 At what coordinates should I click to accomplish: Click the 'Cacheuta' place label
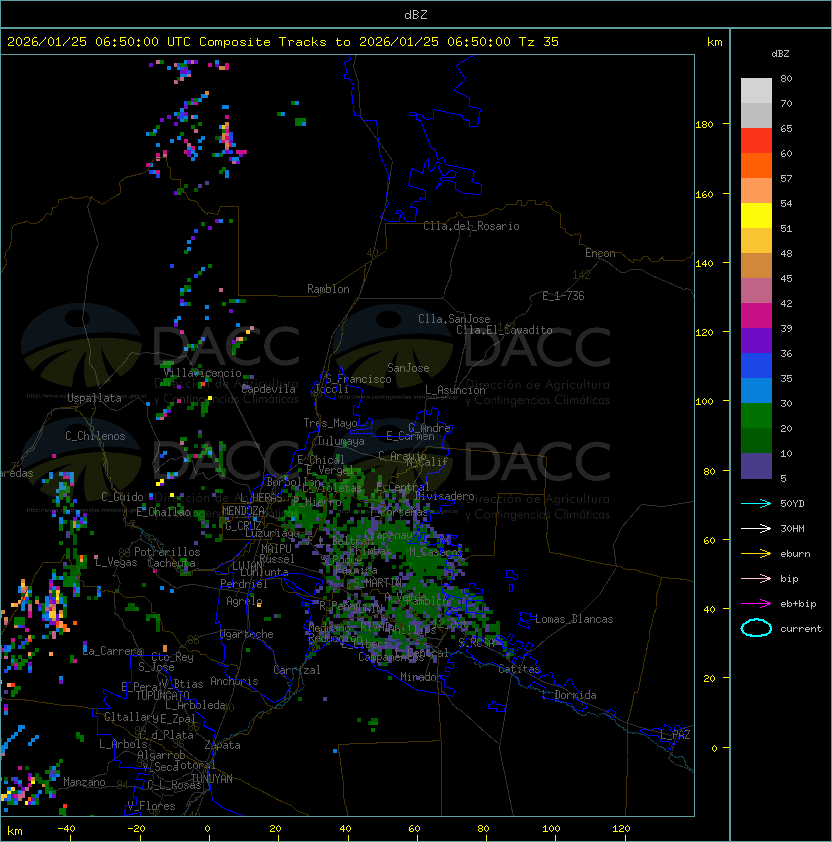171,563
